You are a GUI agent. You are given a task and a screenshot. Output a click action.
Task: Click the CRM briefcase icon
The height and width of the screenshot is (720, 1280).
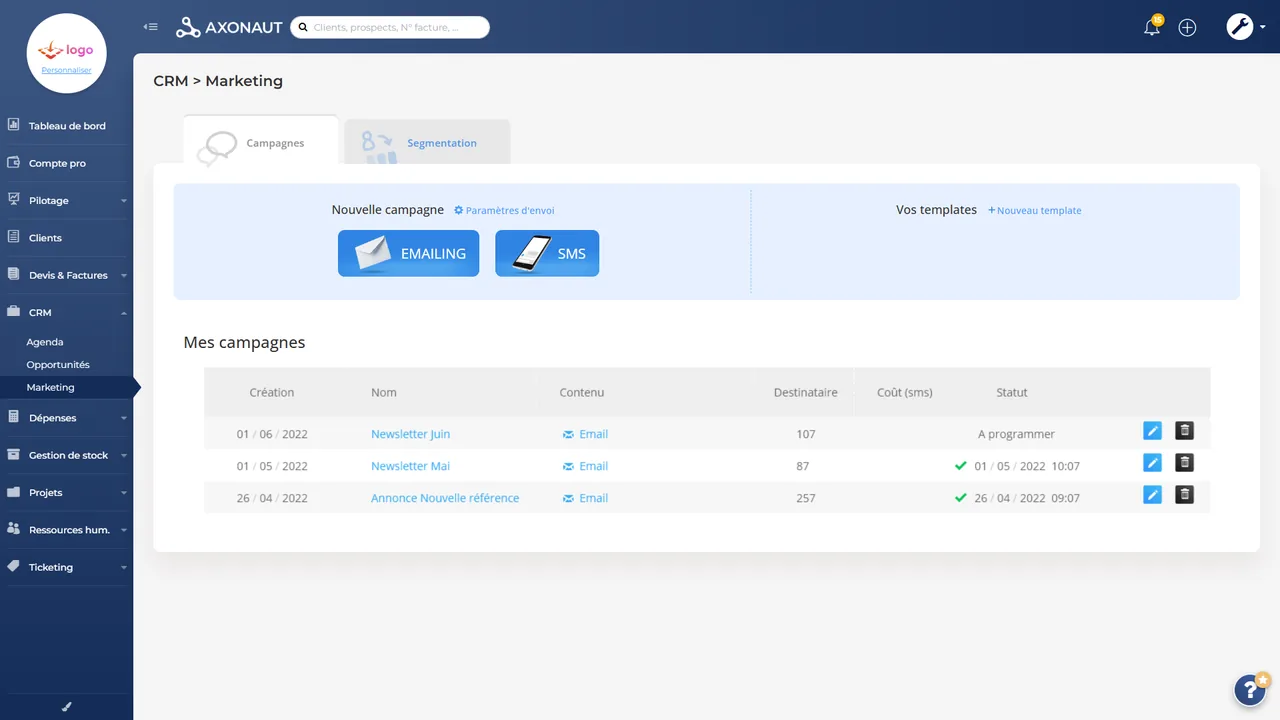tap(13, 312)
